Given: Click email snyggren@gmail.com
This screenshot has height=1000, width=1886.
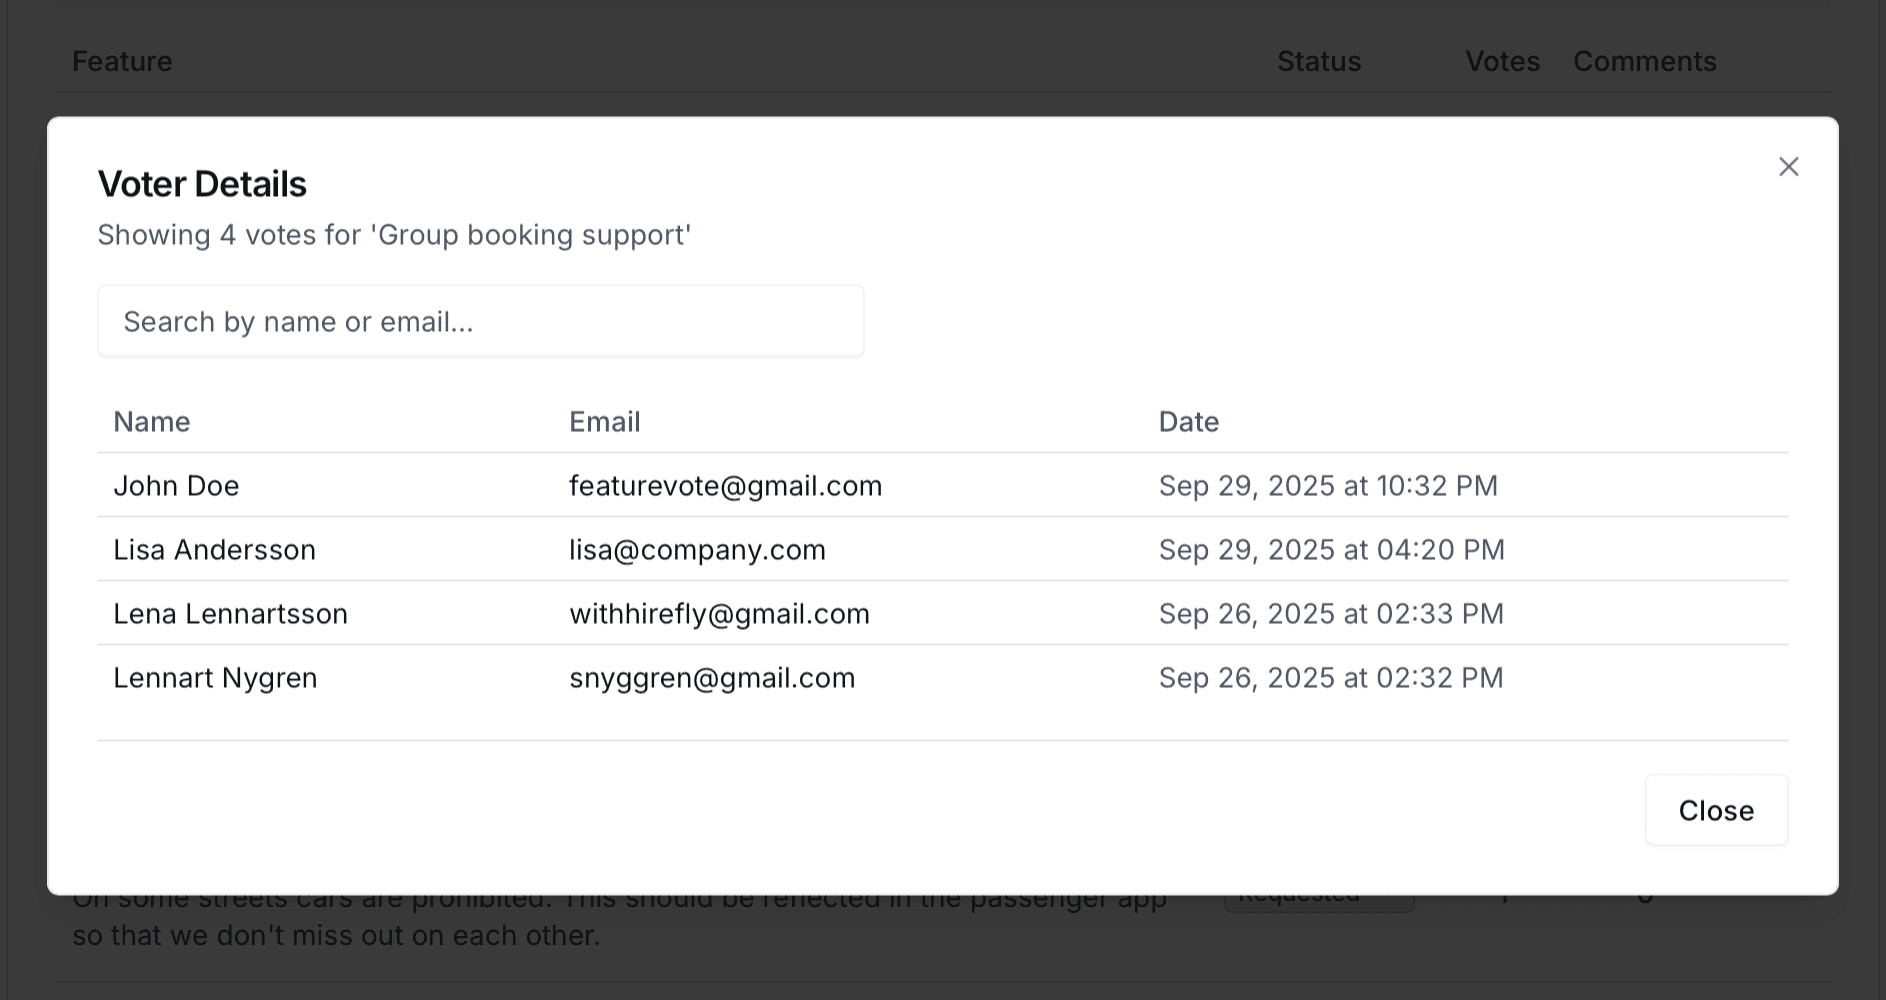Looking at the screenshot, I should (712, 678).
